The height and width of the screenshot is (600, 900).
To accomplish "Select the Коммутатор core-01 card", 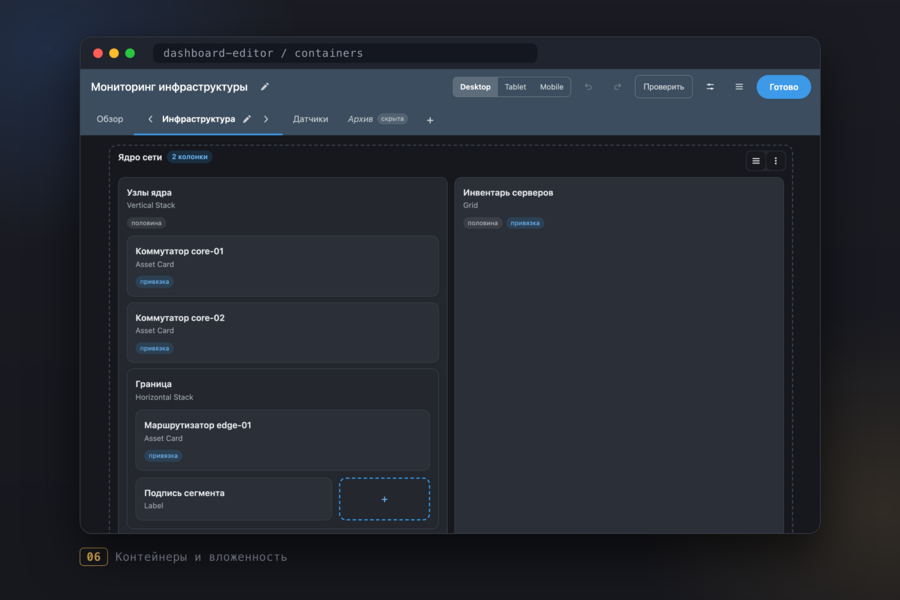I will tap(282, 266).
